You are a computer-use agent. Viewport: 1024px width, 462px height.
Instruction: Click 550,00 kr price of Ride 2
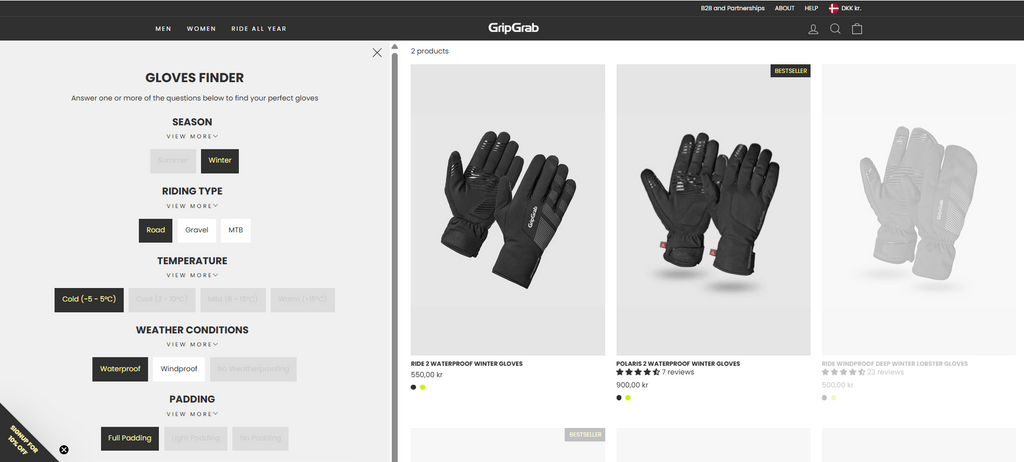click(x=426, y=375)
